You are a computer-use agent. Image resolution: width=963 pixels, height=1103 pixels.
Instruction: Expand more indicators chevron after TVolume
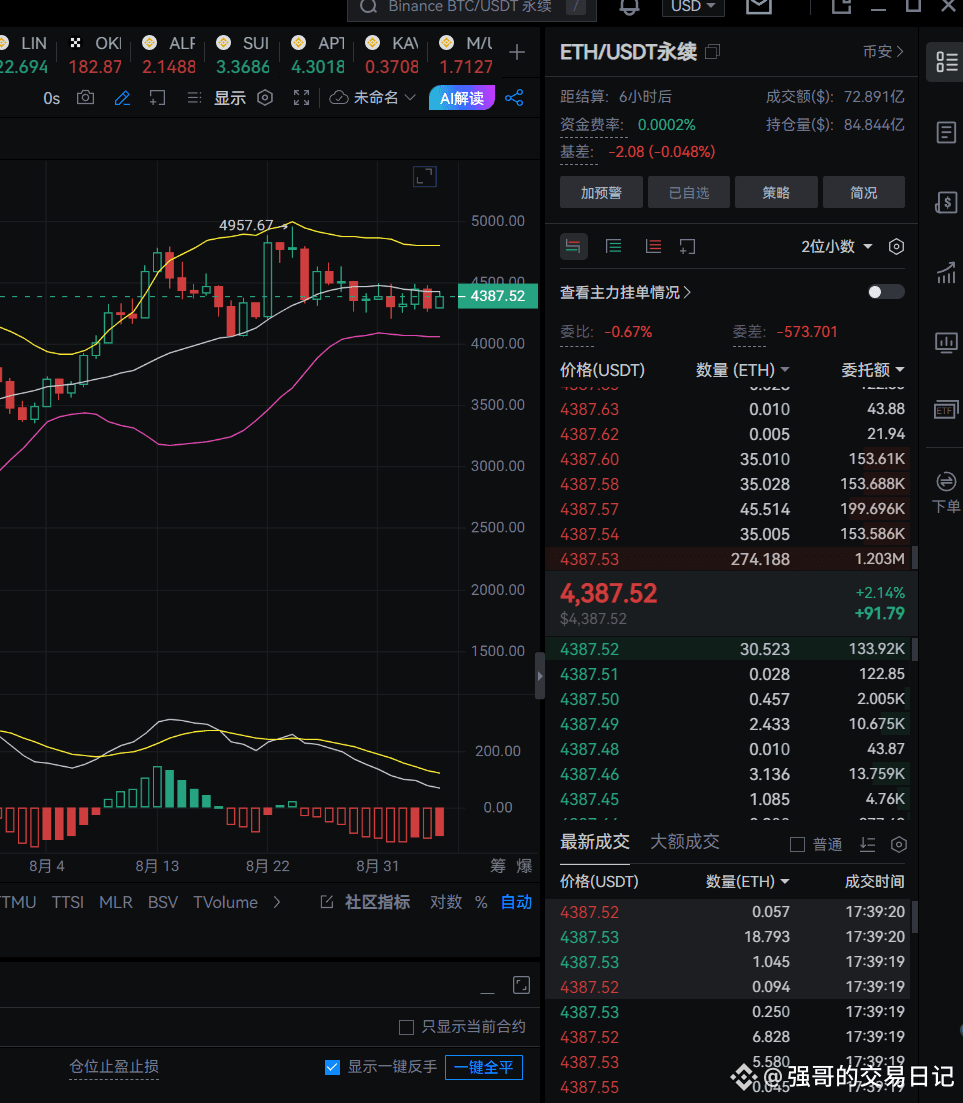[277, 902]
